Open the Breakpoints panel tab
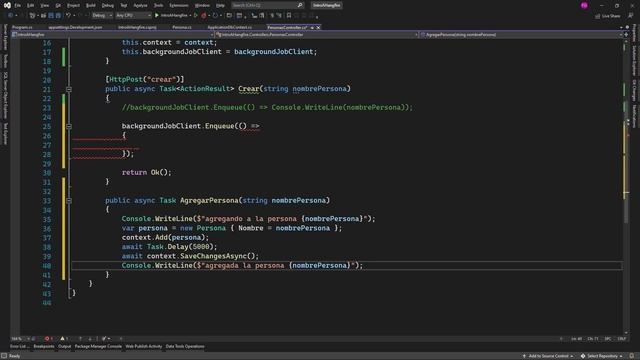The image size is (640, 360). (x=44, y=347)
